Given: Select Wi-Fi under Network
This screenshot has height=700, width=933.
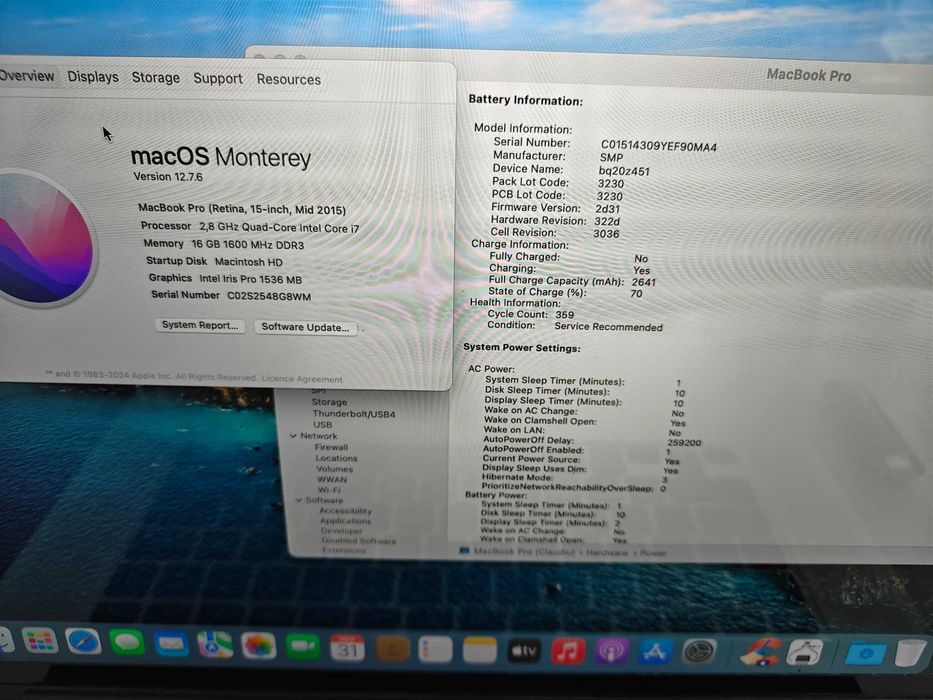Looking at the screenshot, I should (x=329, y=490).
